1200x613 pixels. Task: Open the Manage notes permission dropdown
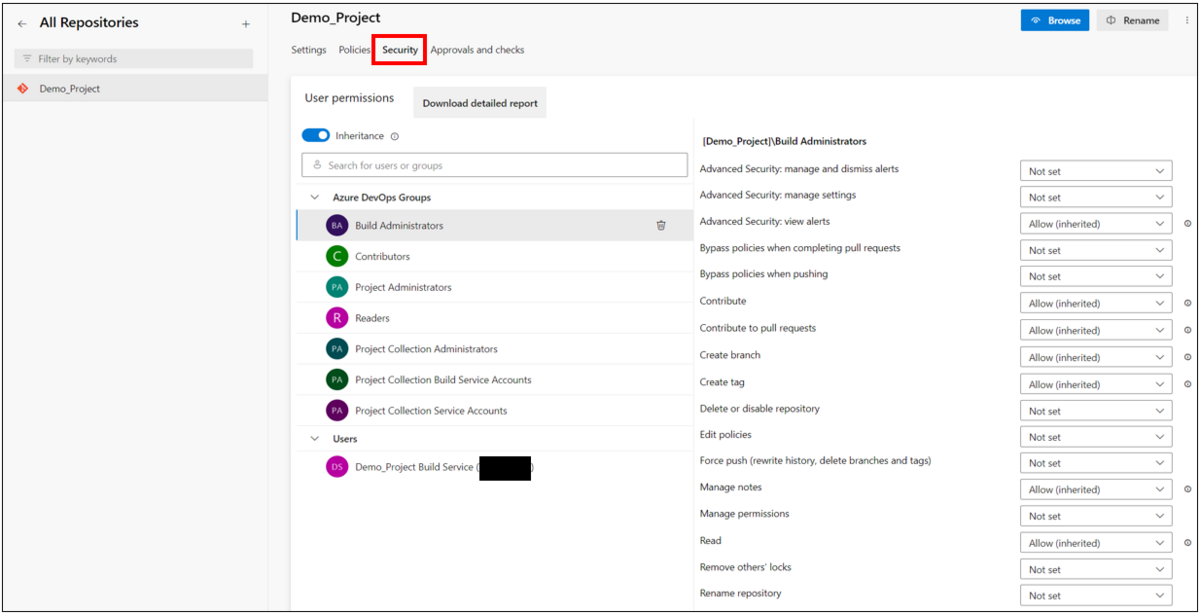[x=1096, y=490]
